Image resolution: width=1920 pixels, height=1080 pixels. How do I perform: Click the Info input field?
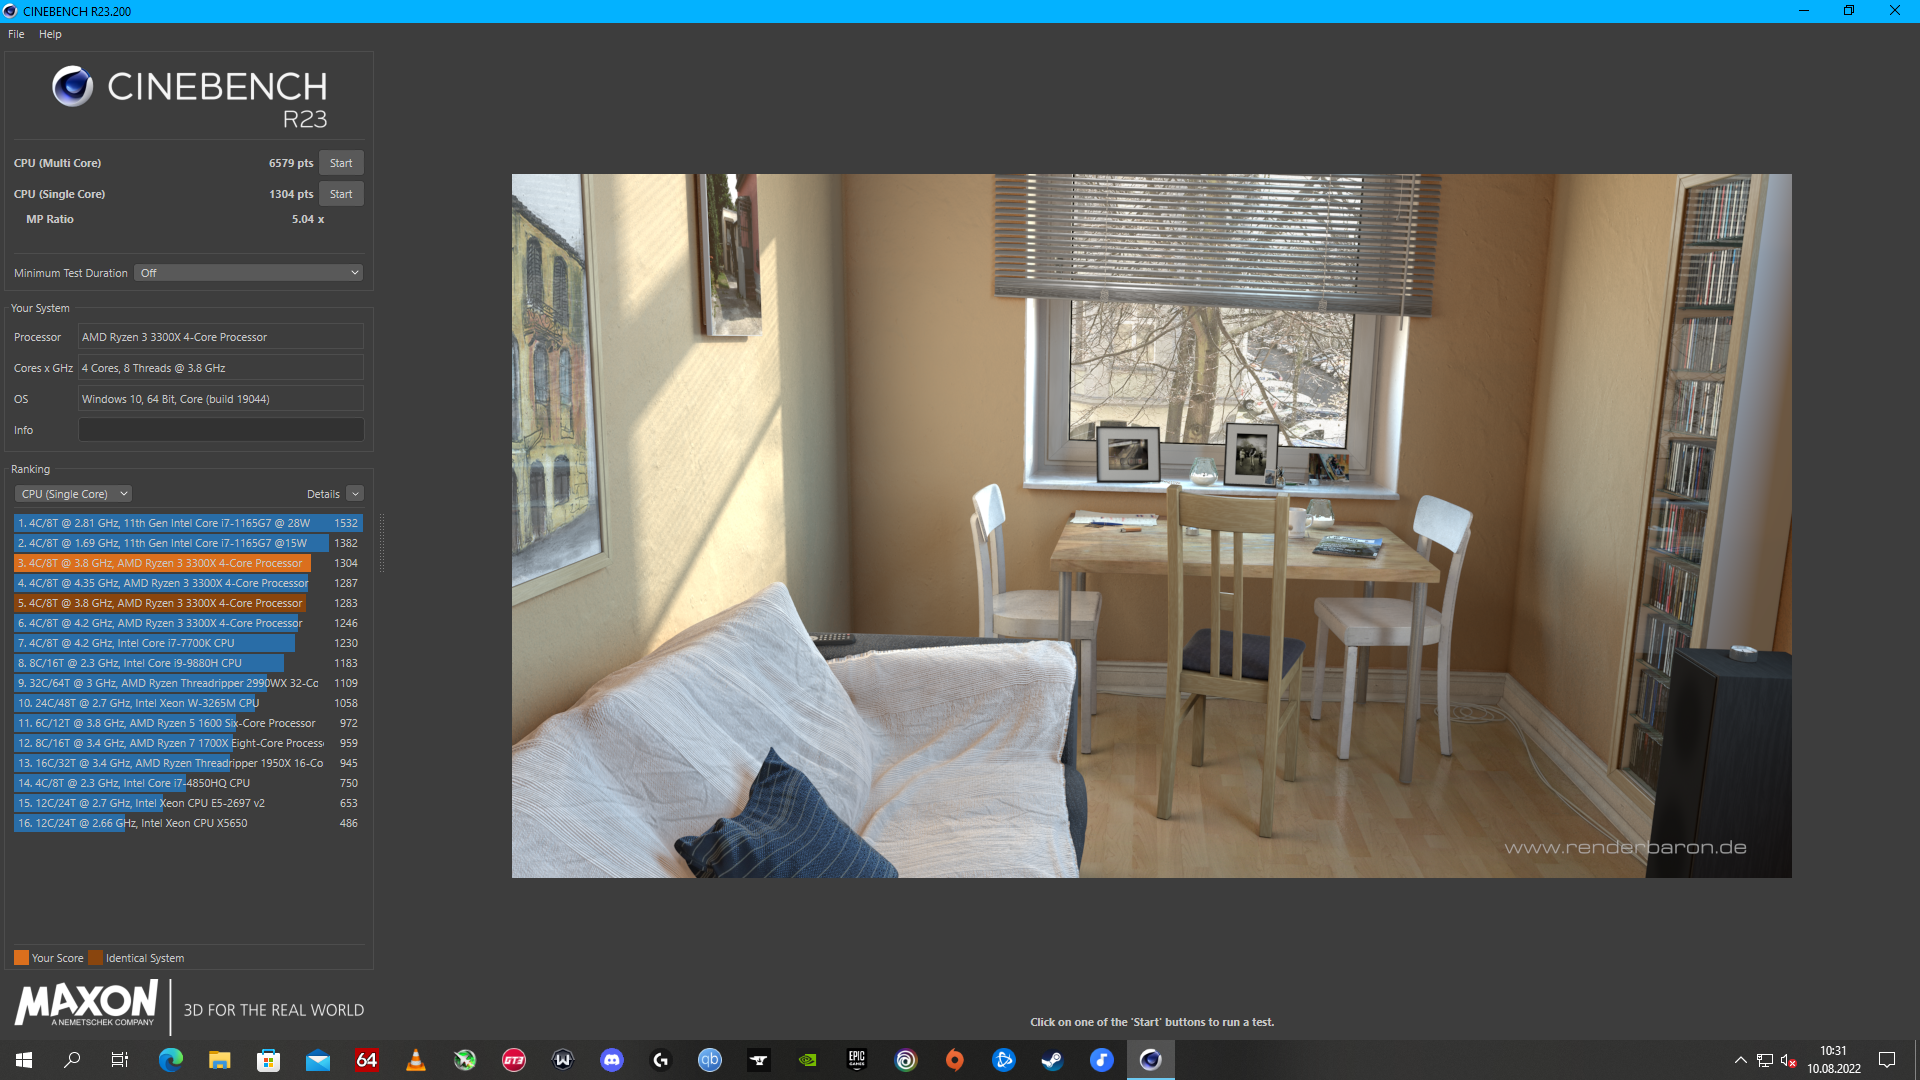(x=221, y=430)
